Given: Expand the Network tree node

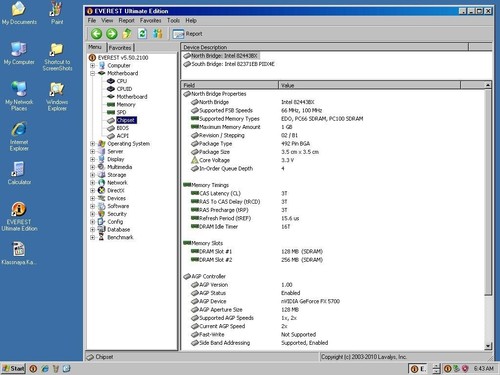Looking at the screenshot, I should [93, 183].
